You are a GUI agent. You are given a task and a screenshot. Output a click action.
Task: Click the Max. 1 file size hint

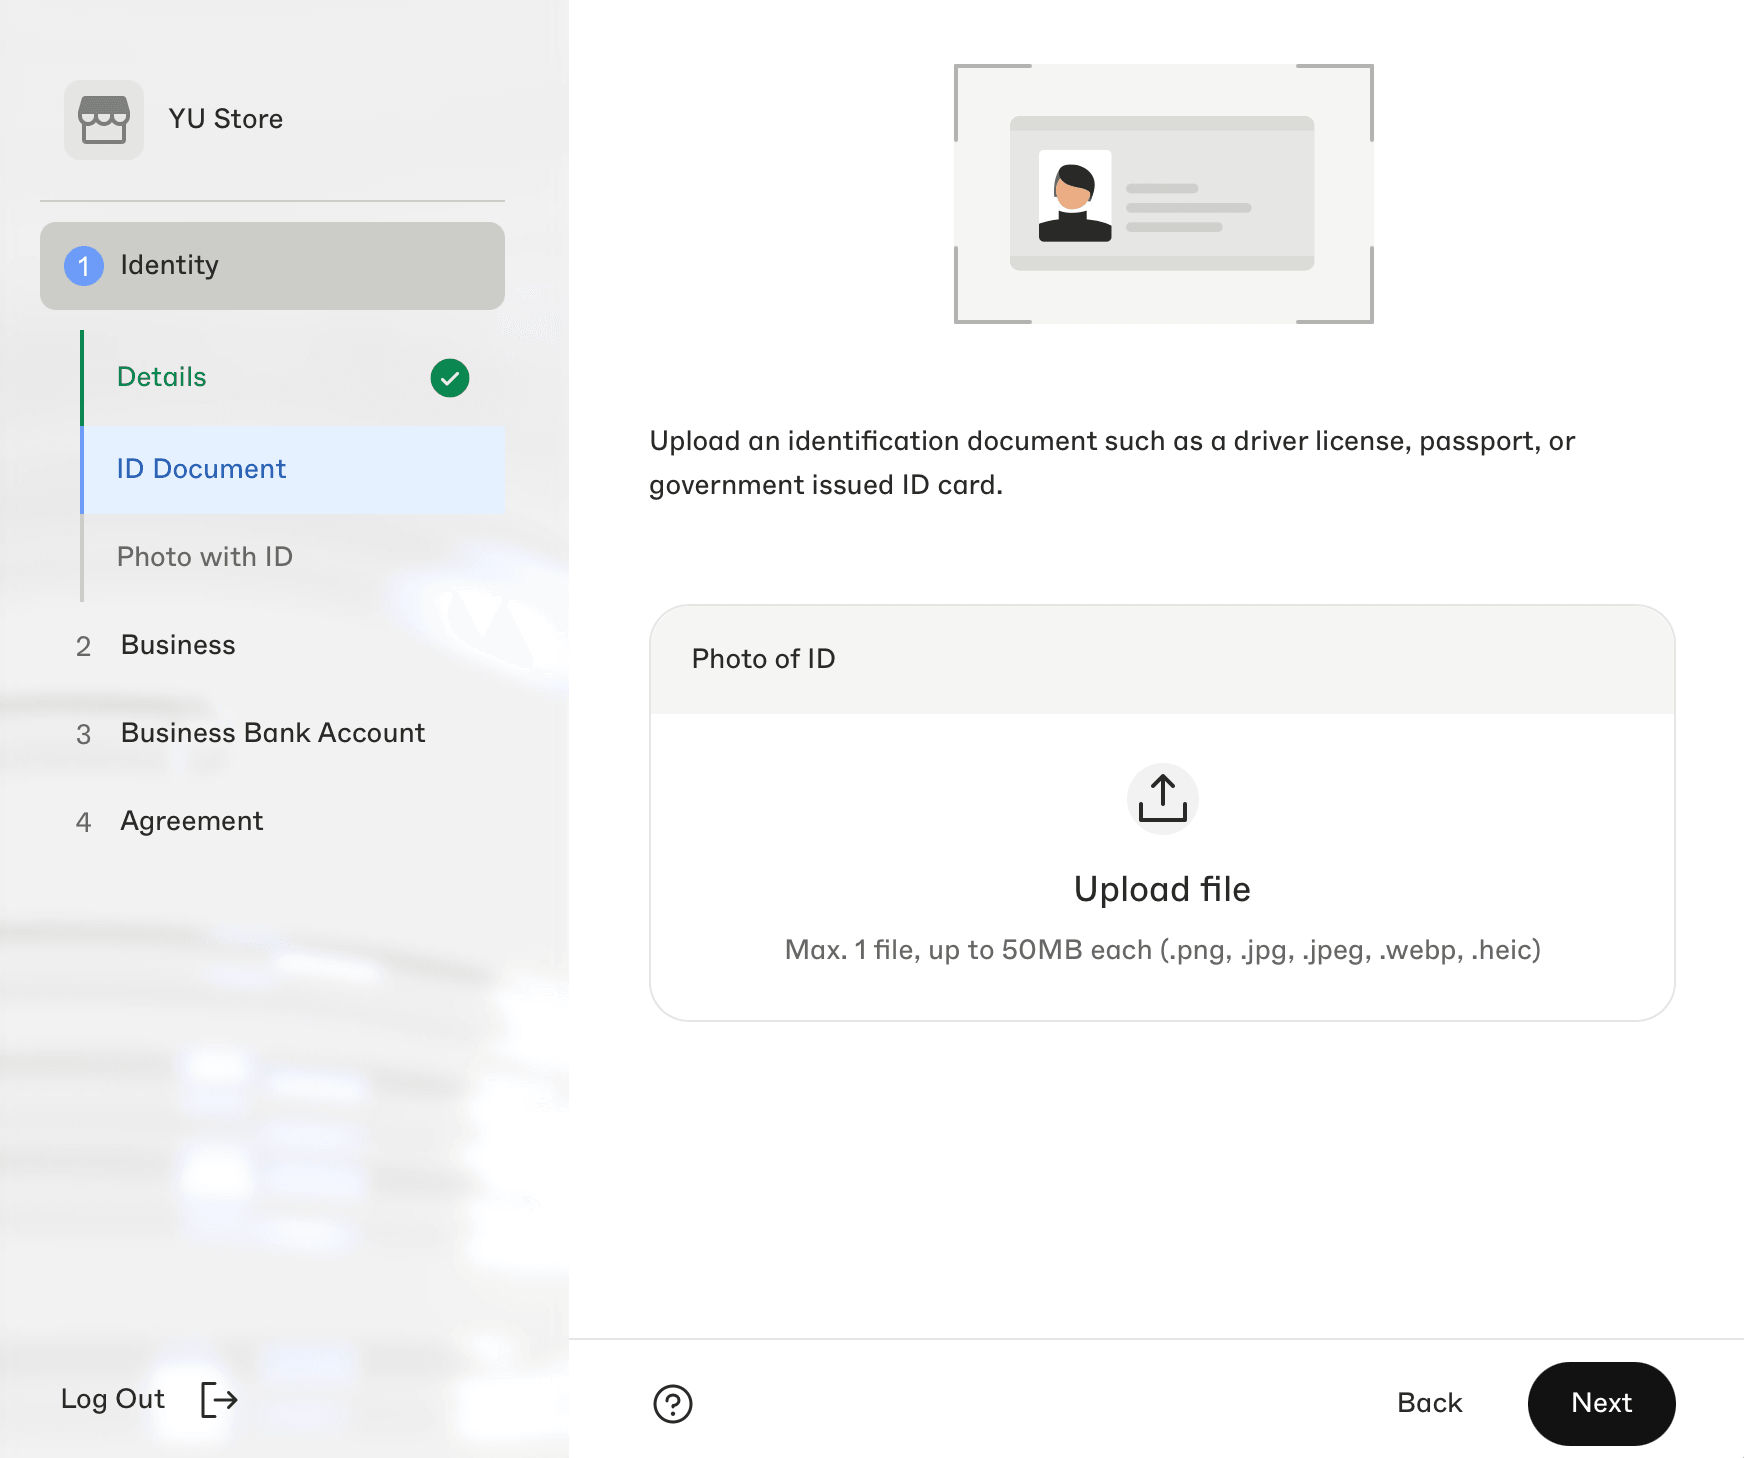pos(1162,950)
